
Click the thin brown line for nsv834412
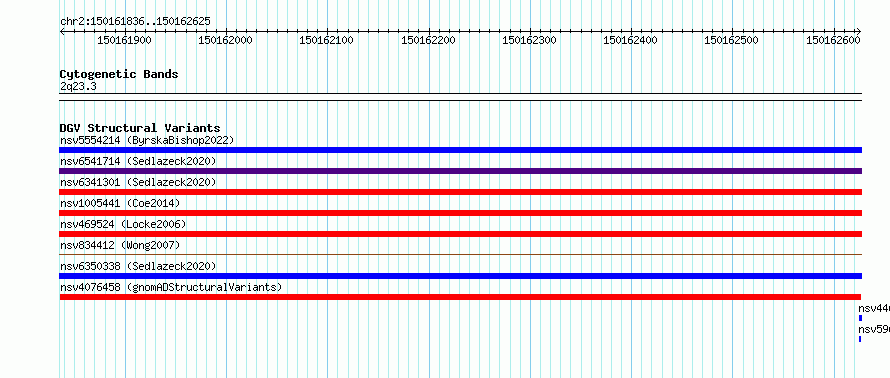461,255
